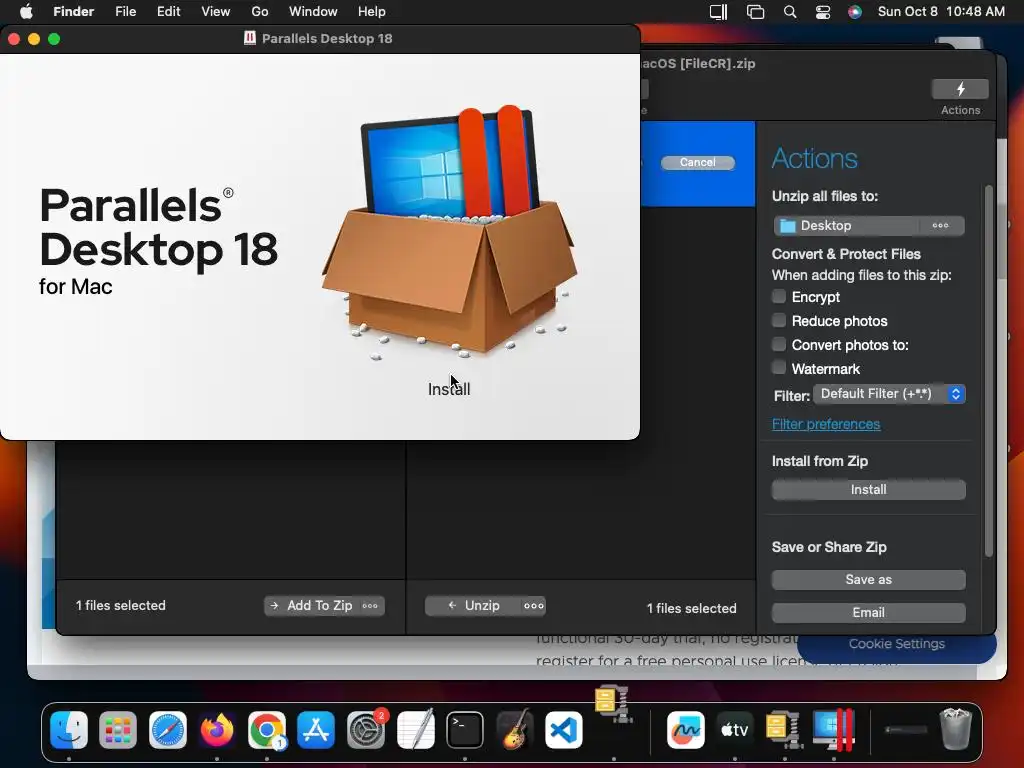The width and height of the screenshot is (1024, 768).
Task: Open Terminal from the Dock
Action: (464, 729)
